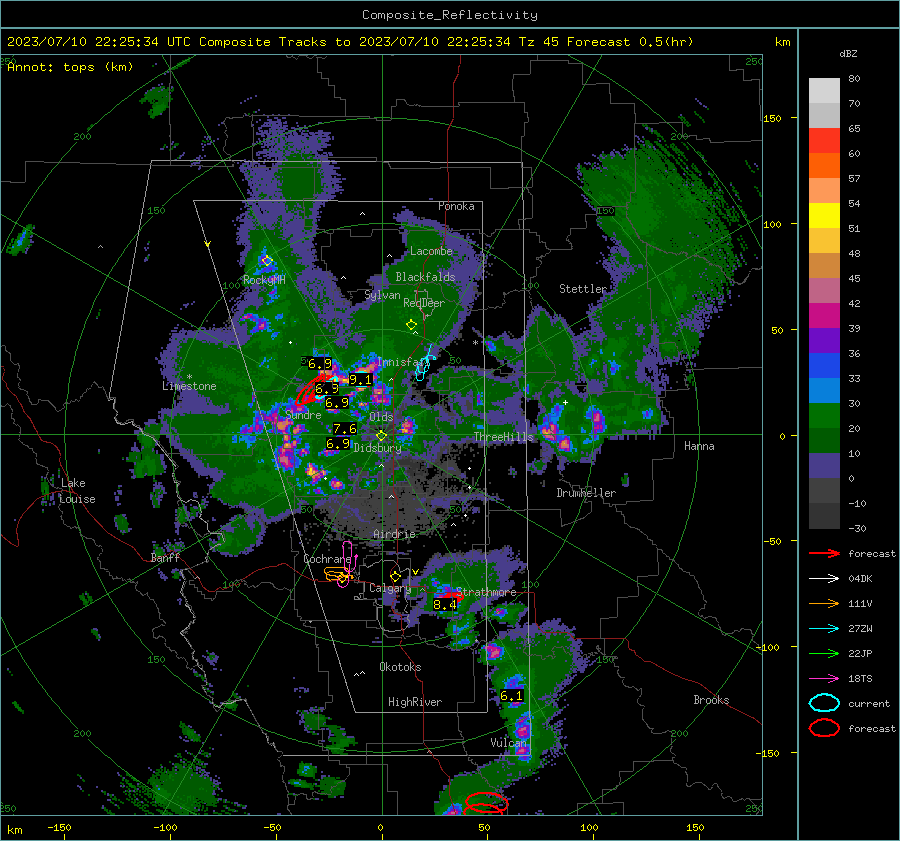
Task: Click the yellow diamond marker above Calgary
Action: (395, 576)
